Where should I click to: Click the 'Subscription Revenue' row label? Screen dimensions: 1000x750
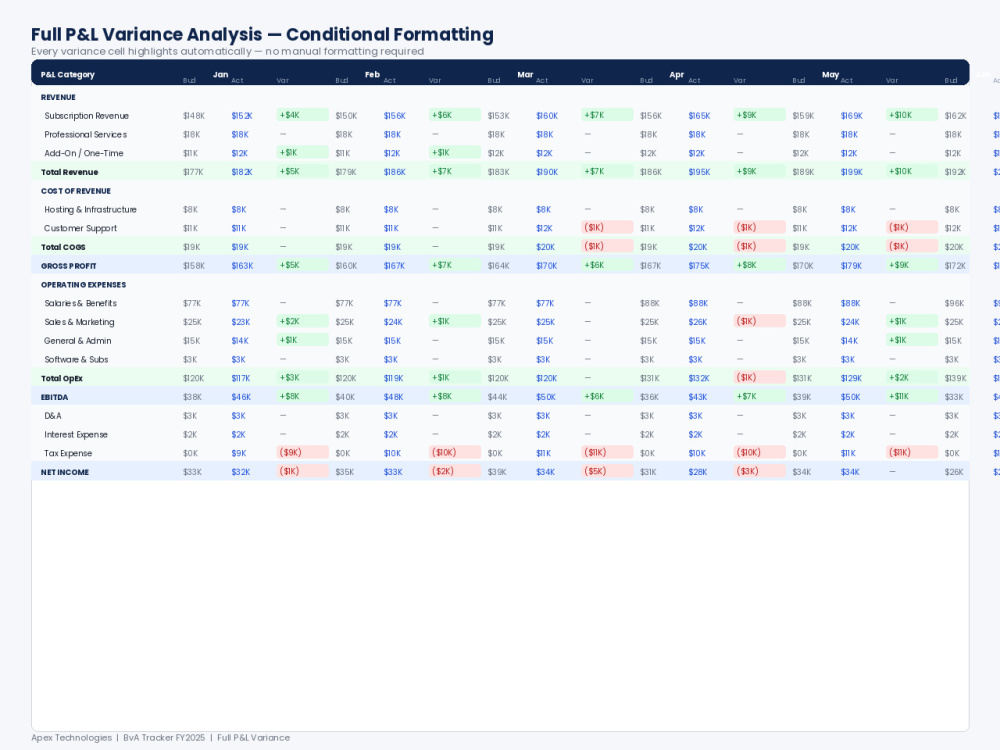pos(87,116)
